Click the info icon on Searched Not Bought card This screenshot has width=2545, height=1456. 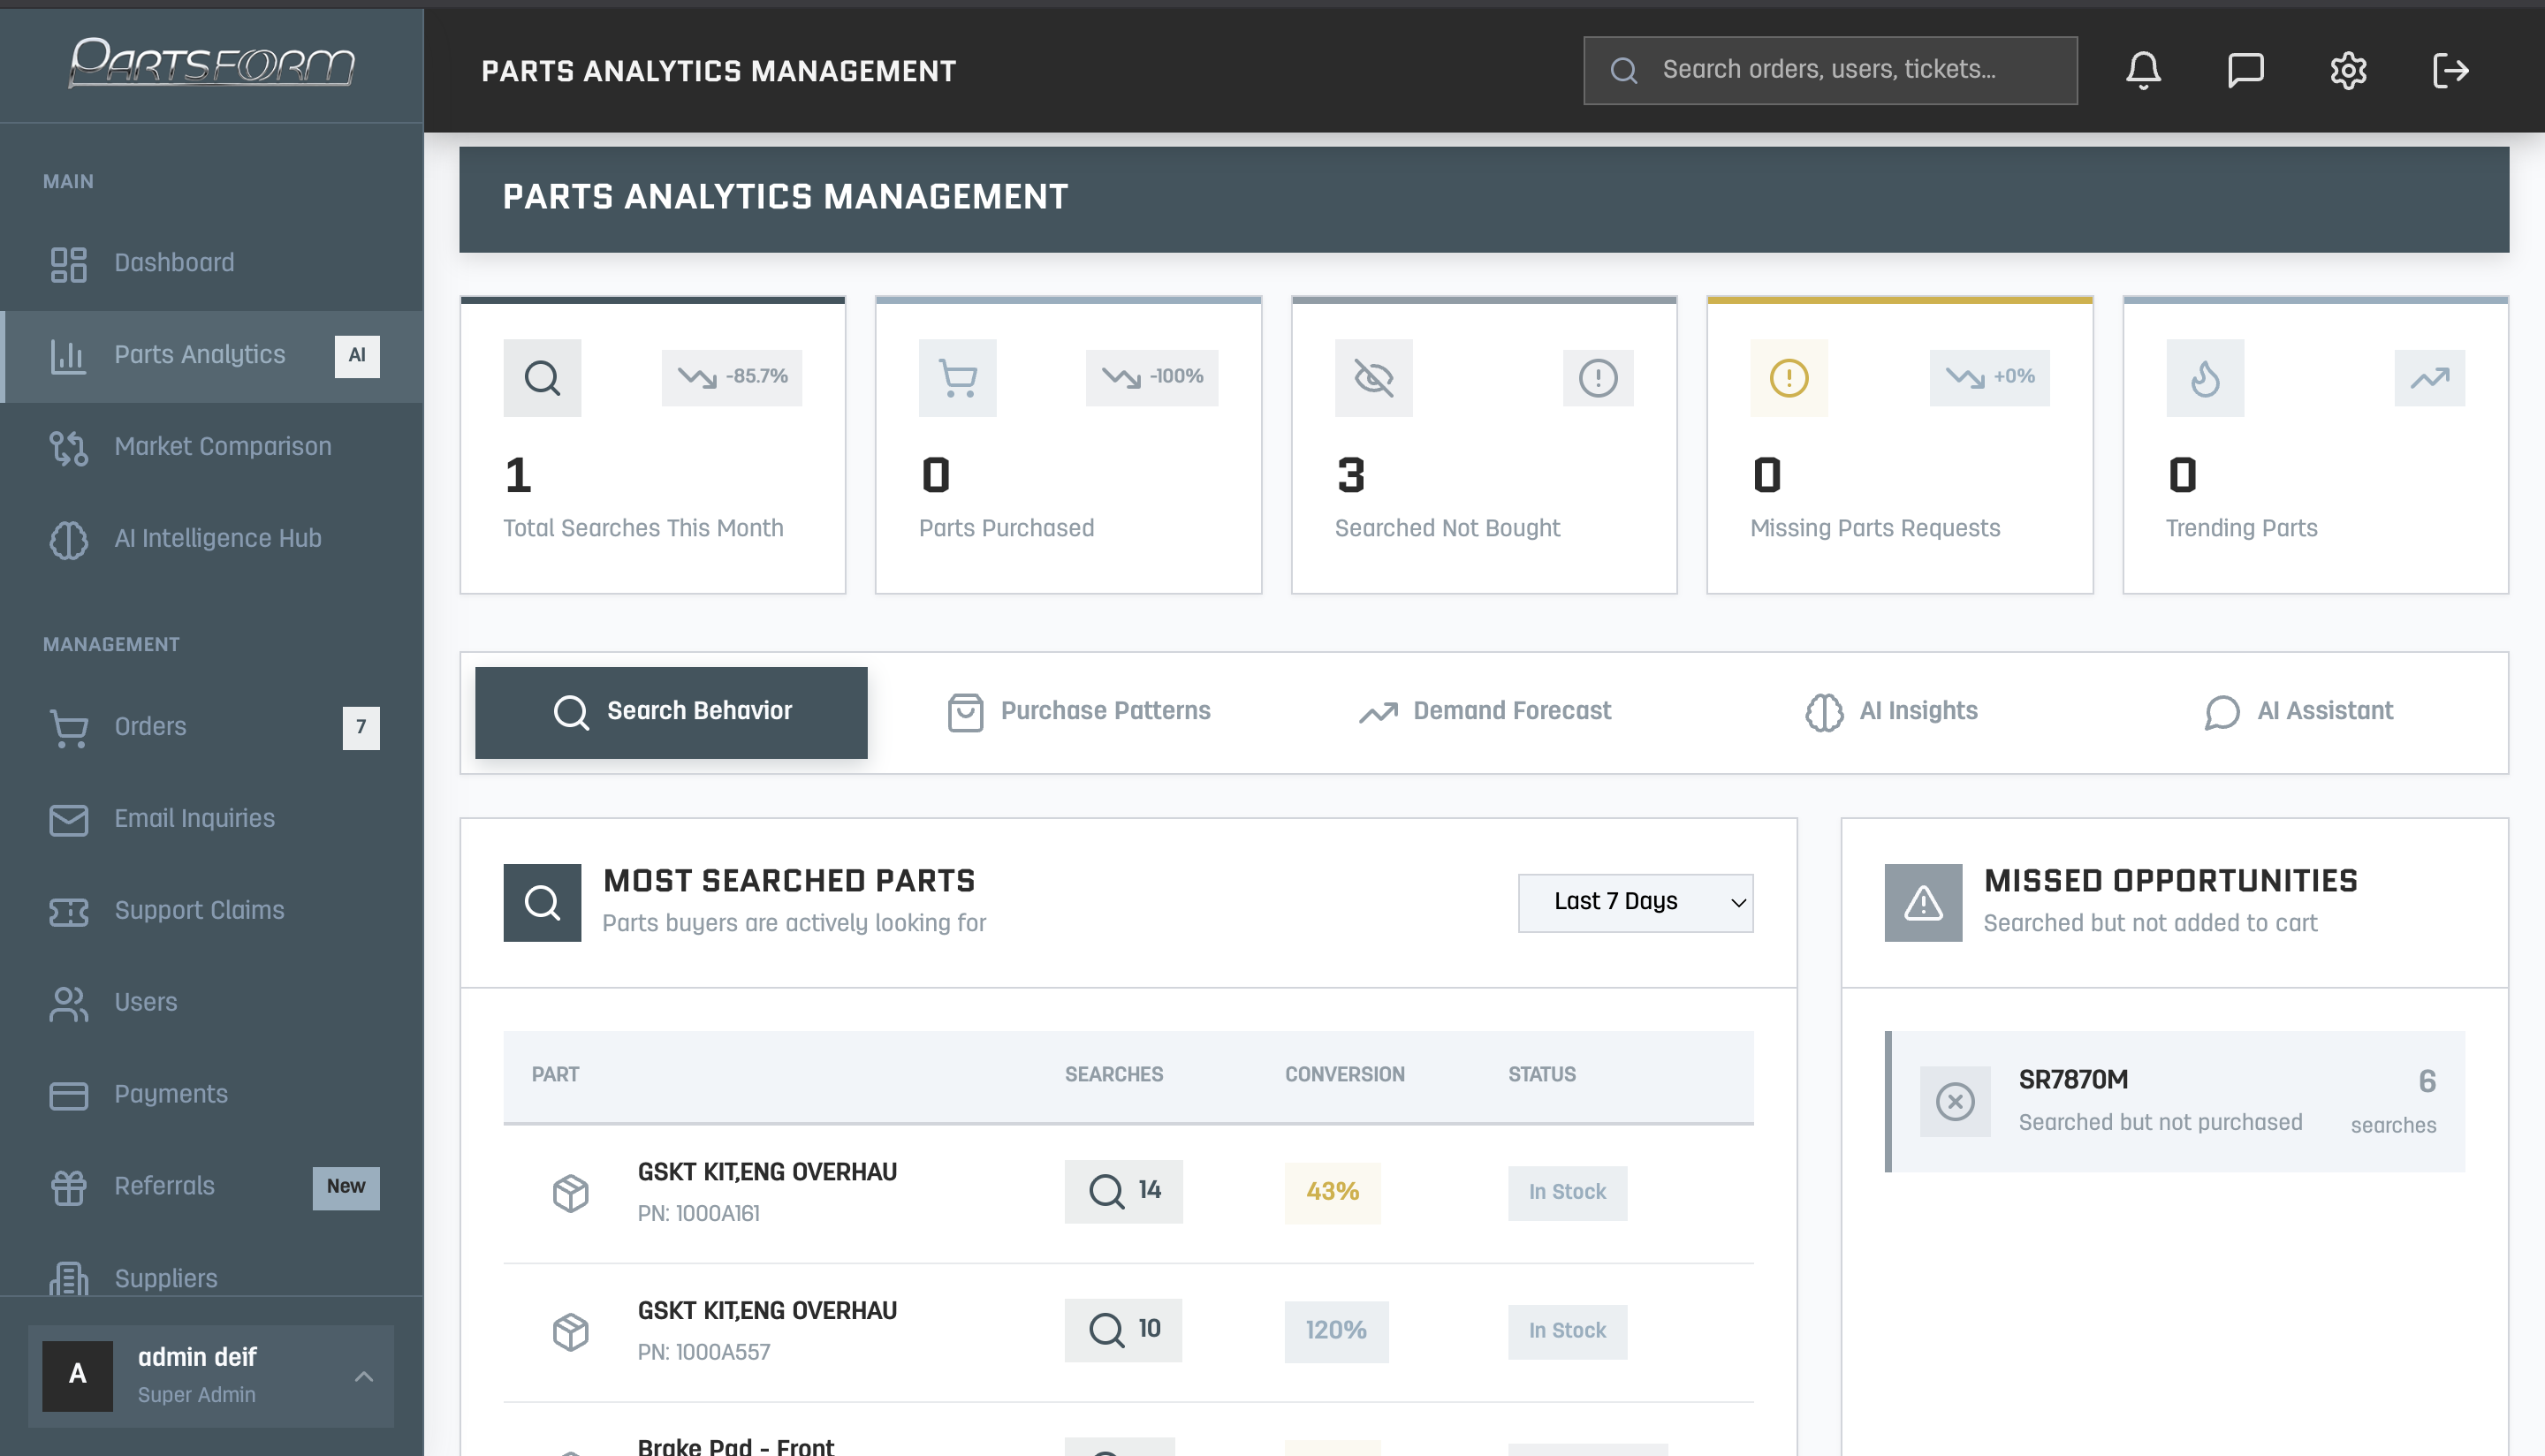(1598, 378)
